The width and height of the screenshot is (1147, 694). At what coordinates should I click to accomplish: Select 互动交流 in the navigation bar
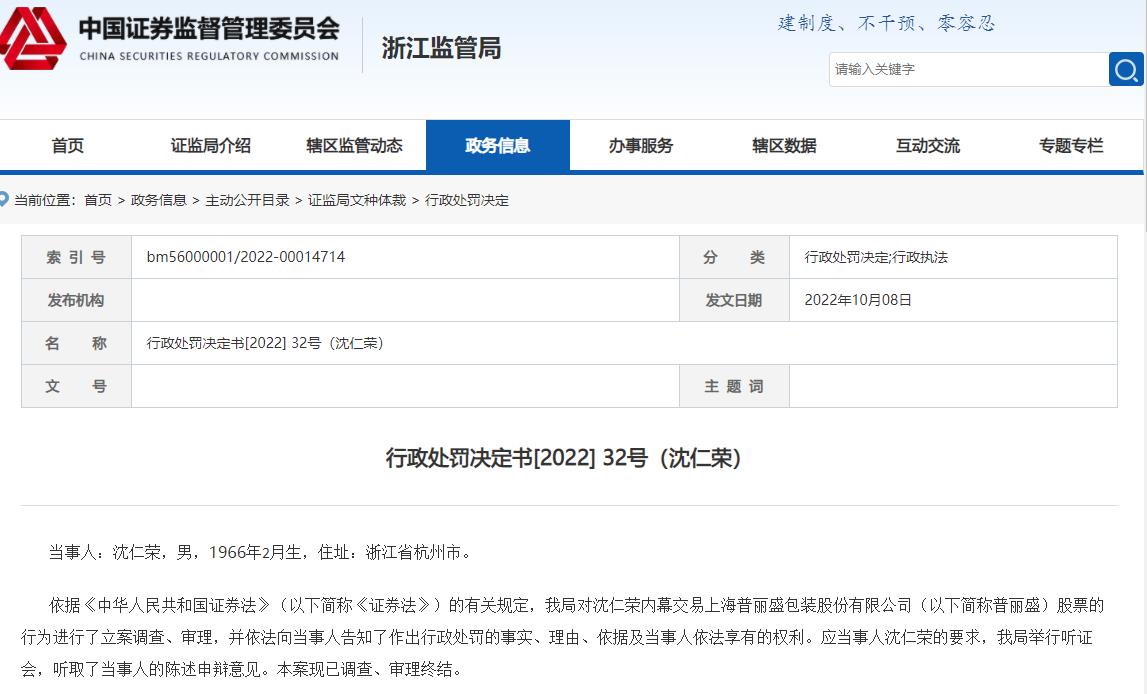pyautogui.click(x=927, y=146)
